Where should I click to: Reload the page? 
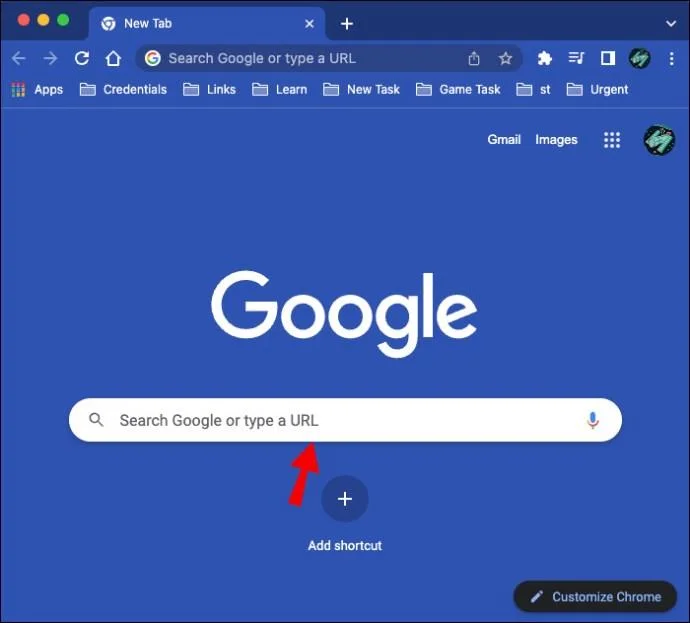tap(82, 58)
